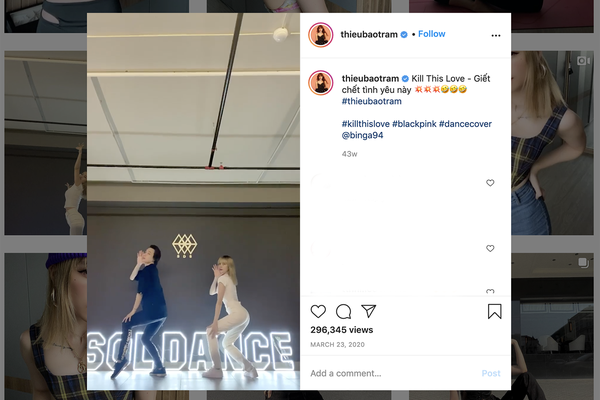Save post using the bookmark icon
Screen dimensions: 600x400
tap(494, 312)
